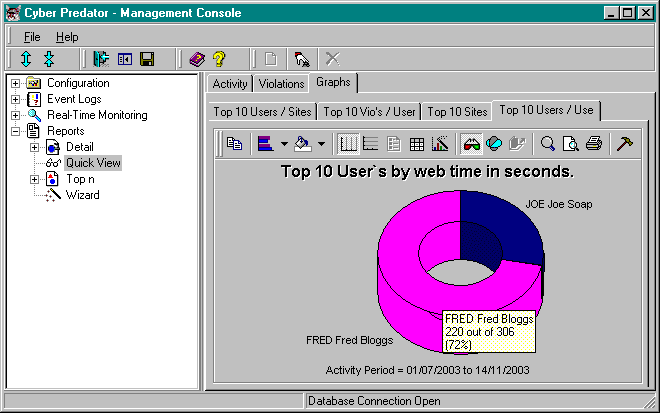Toggle the 3D glasses view button
The image size is (660, 413).
tap(471, 144)
